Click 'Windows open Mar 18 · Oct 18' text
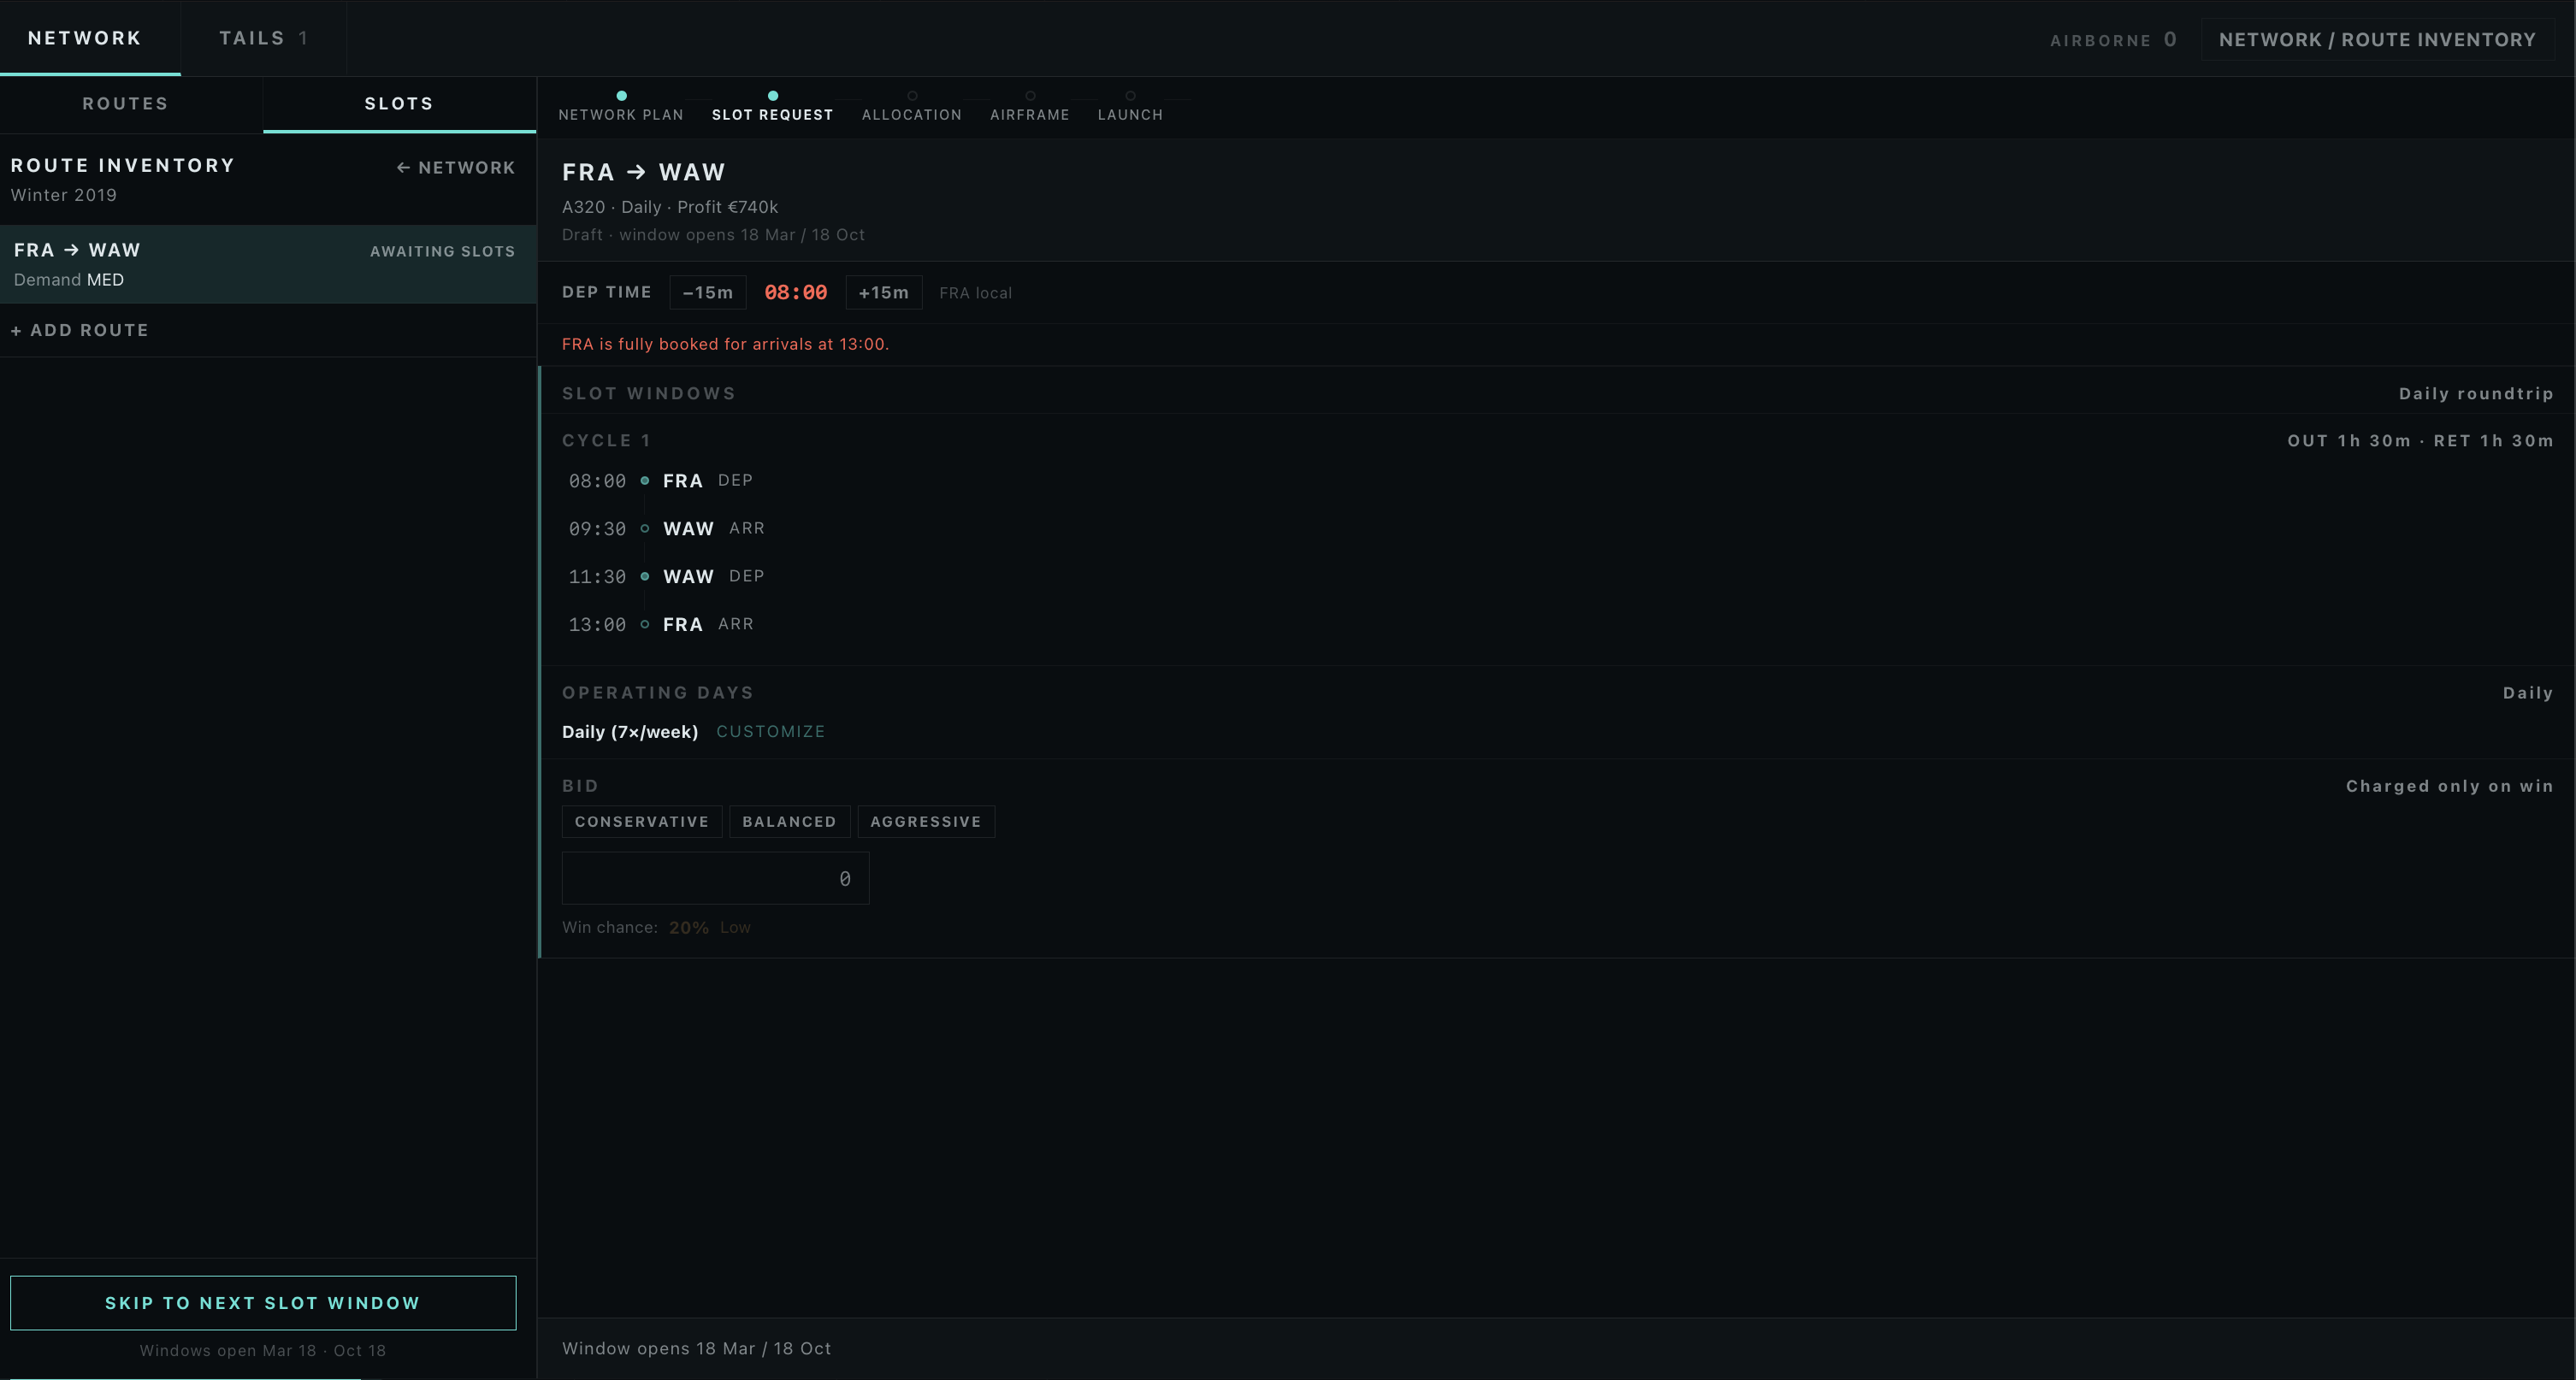 click(x=263, y=1351)
